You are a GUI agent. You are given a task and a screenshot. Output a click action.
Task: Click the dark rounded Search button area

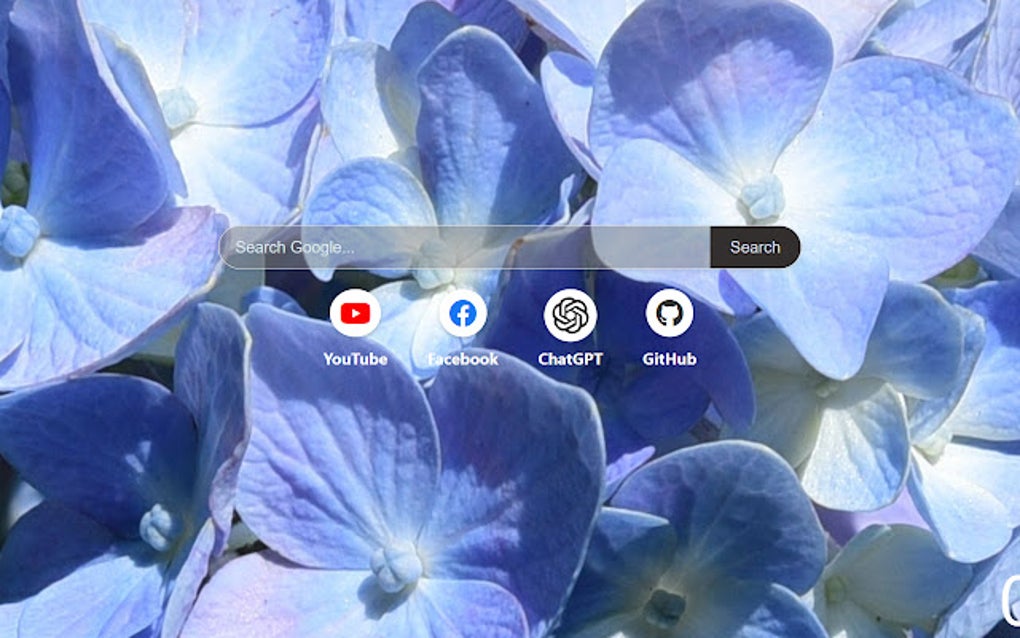click(x=755, y=247)
